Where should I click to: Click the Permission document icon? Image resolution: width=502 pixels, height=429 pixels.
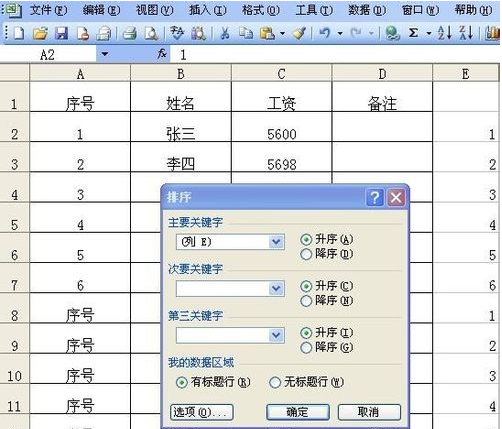tap(83, 33)
